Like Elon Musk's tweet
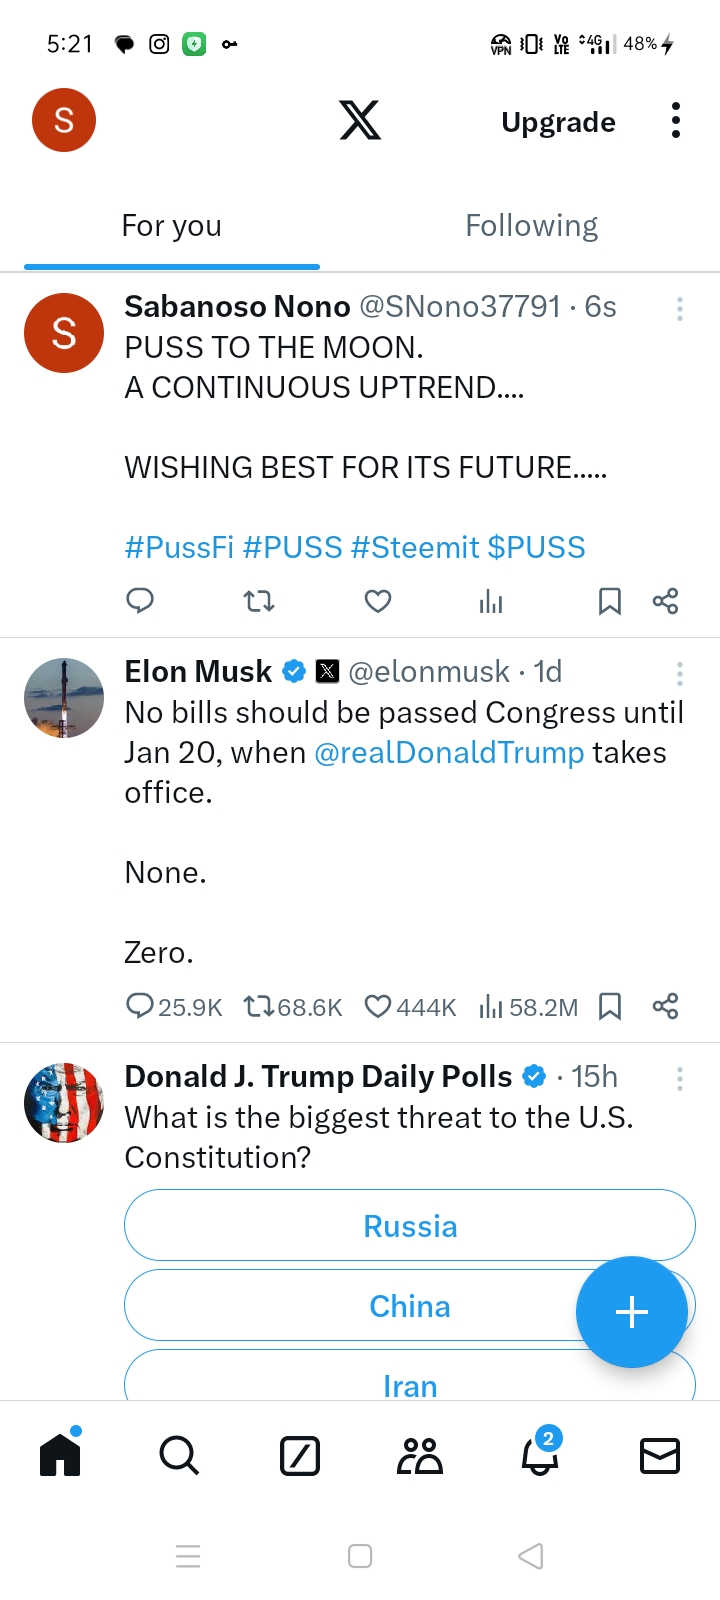720x1600 pixels. [x=377, y=1006]
